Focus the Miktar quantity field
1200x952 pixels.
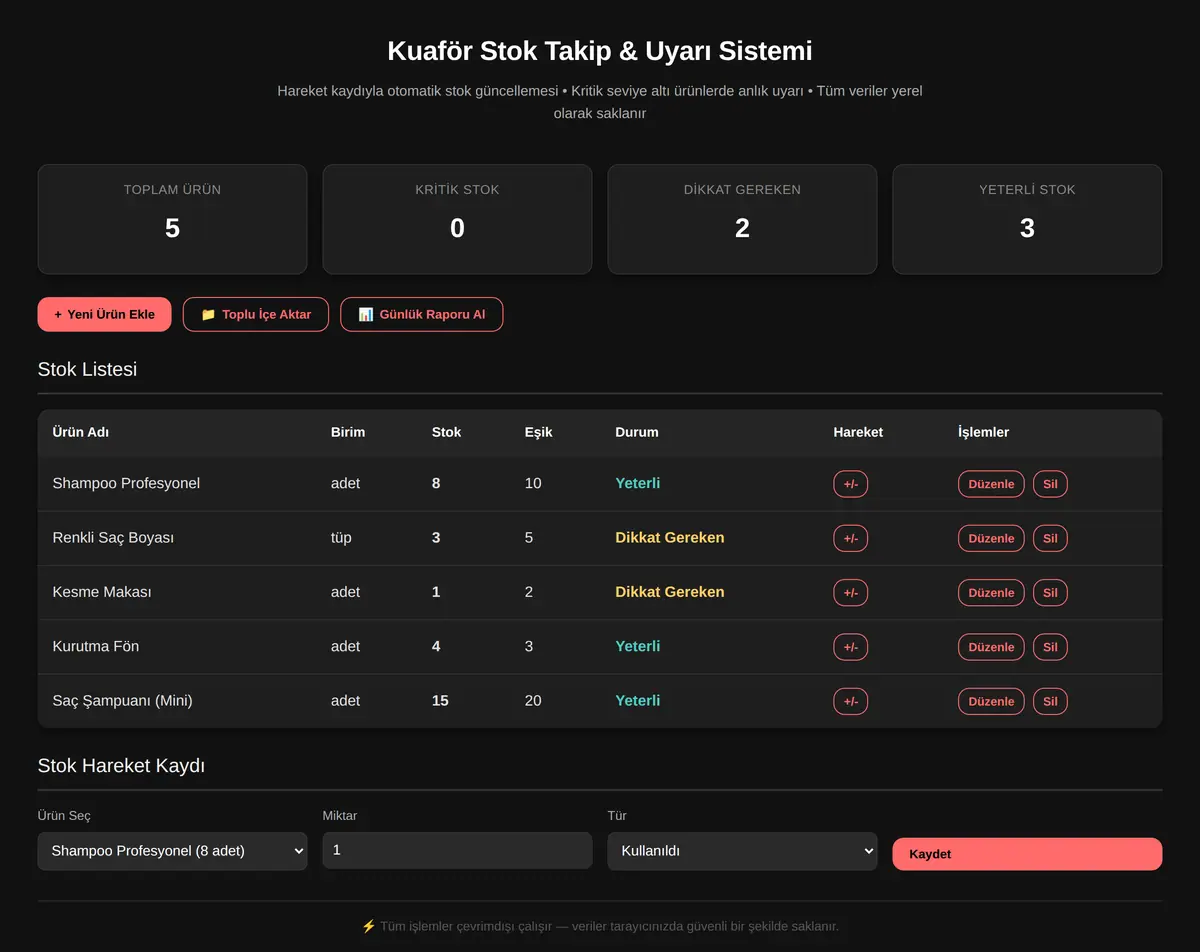457,850
